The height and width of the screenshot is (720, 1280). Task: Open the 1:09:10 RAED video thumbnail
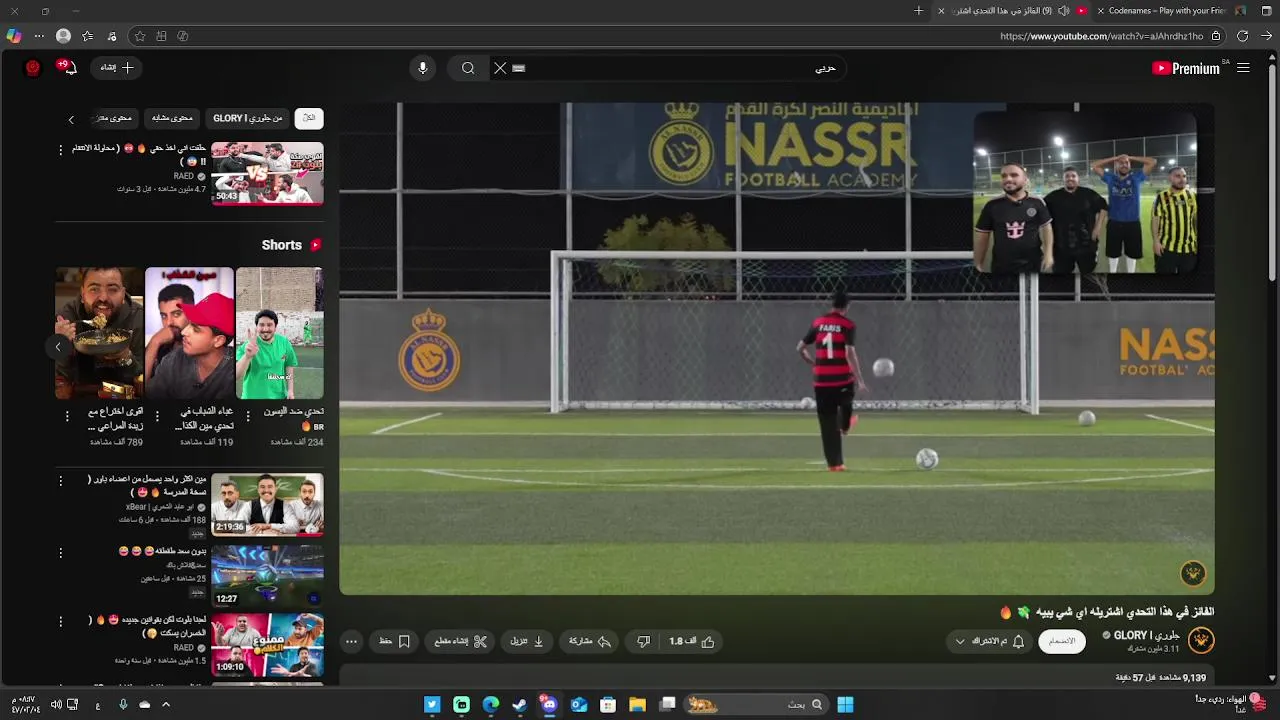(x=267, y=645)
